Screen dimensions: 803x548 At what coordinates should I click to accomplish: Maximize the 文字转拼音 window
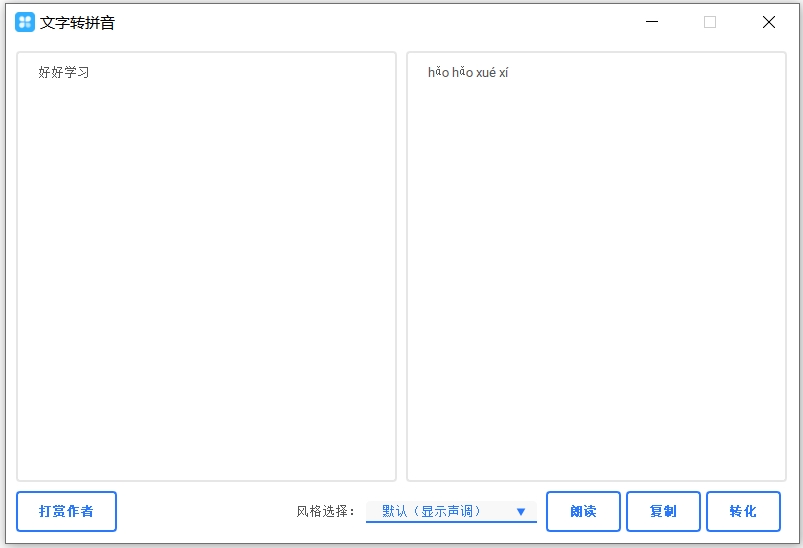point(710,22)
